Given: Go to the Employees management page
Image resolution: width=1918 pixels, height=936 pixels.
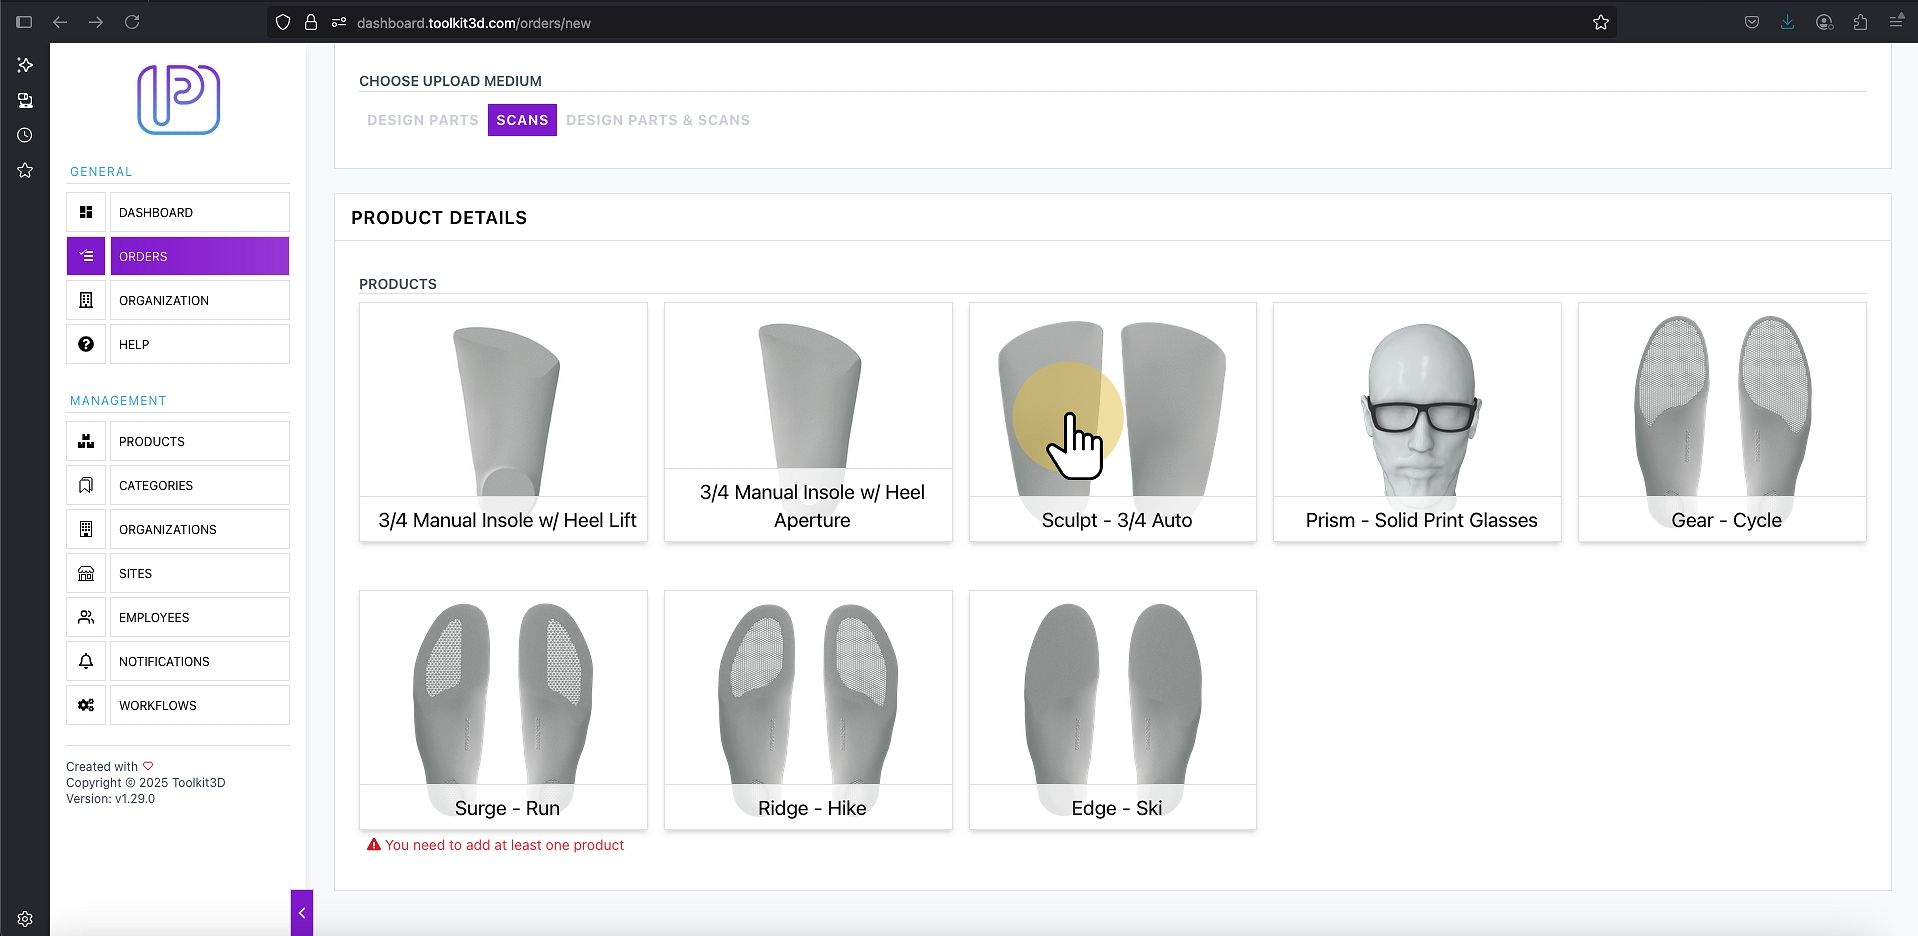Looking at the screenshot, I should point(200,617).
